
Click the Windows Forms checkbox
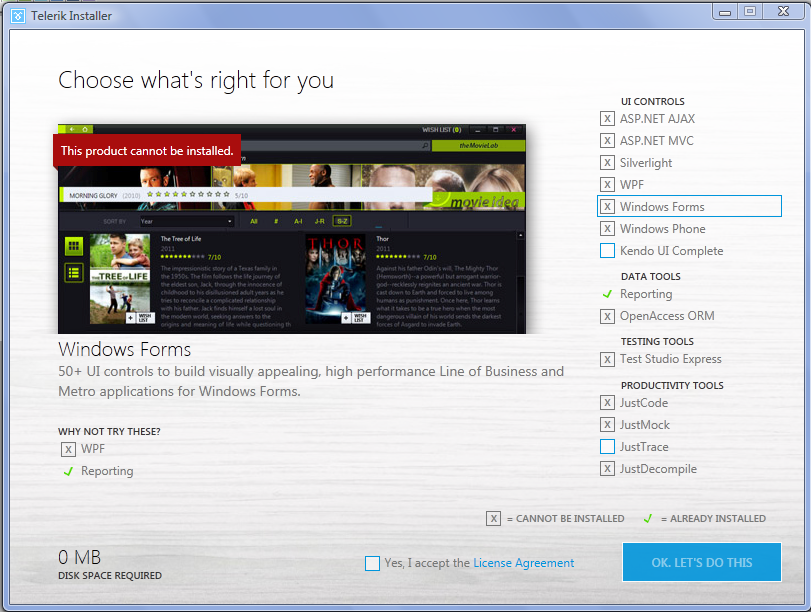607,206
